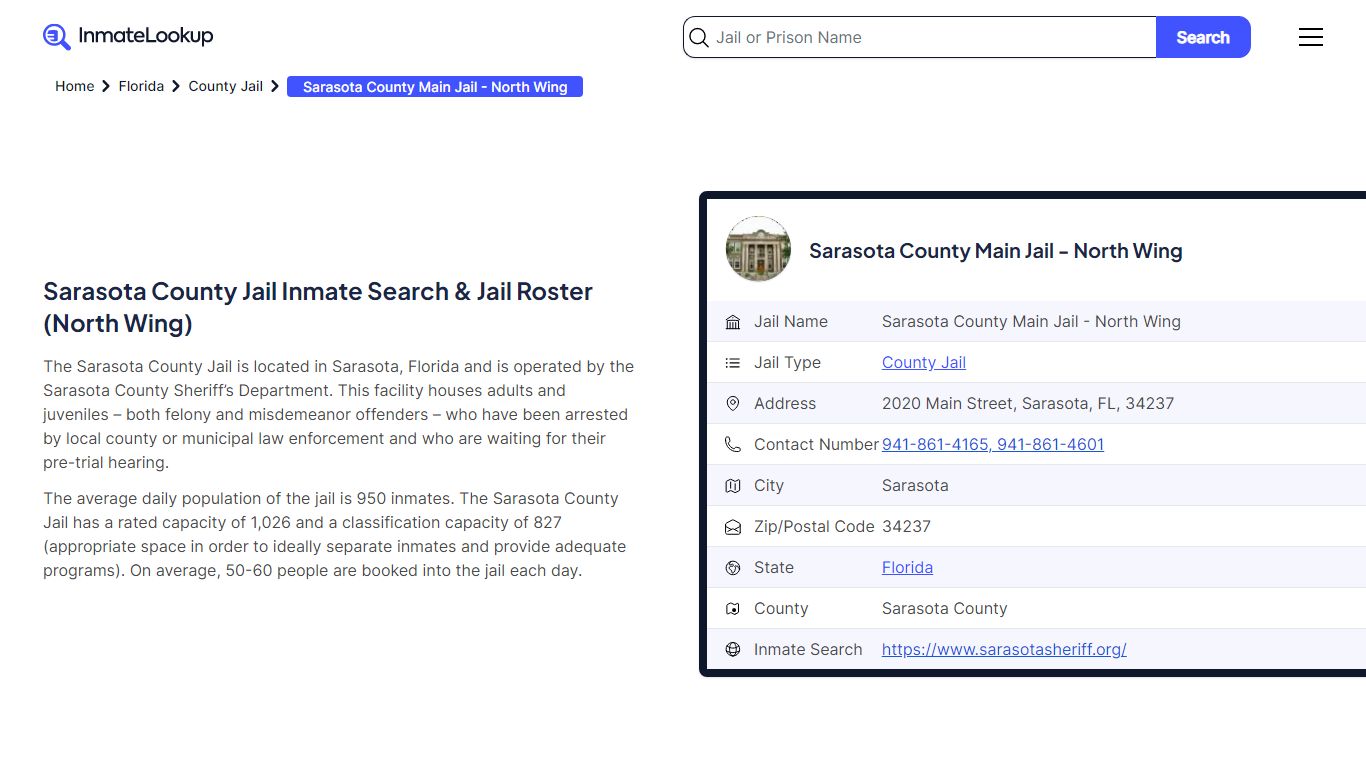
Task: Click the phone icon next to Contact Number
Action: click(733, 444)
